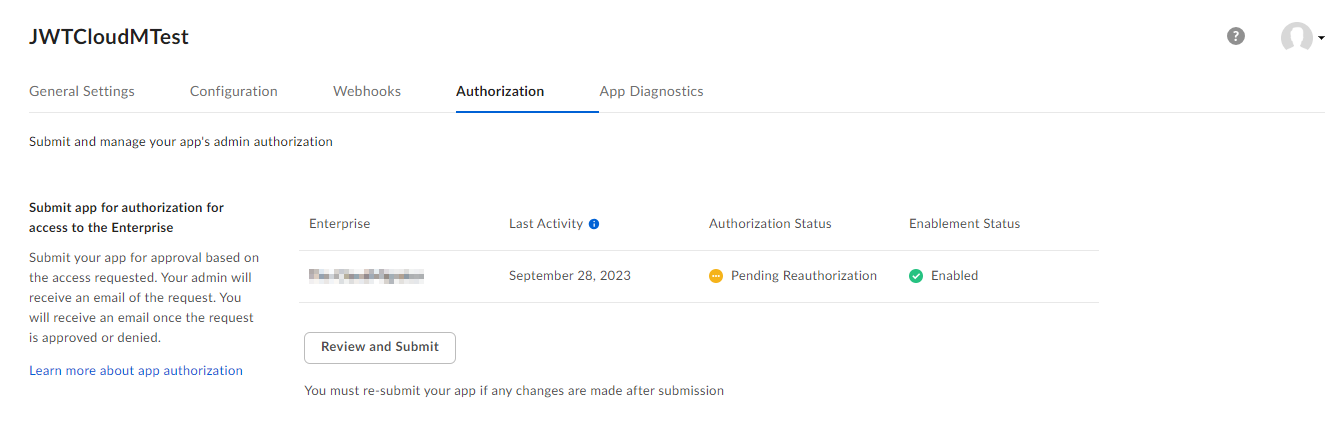Viewport: 1342px width, 447px height.
Task: Select the Authorization tab
Action: click(500, 91)
